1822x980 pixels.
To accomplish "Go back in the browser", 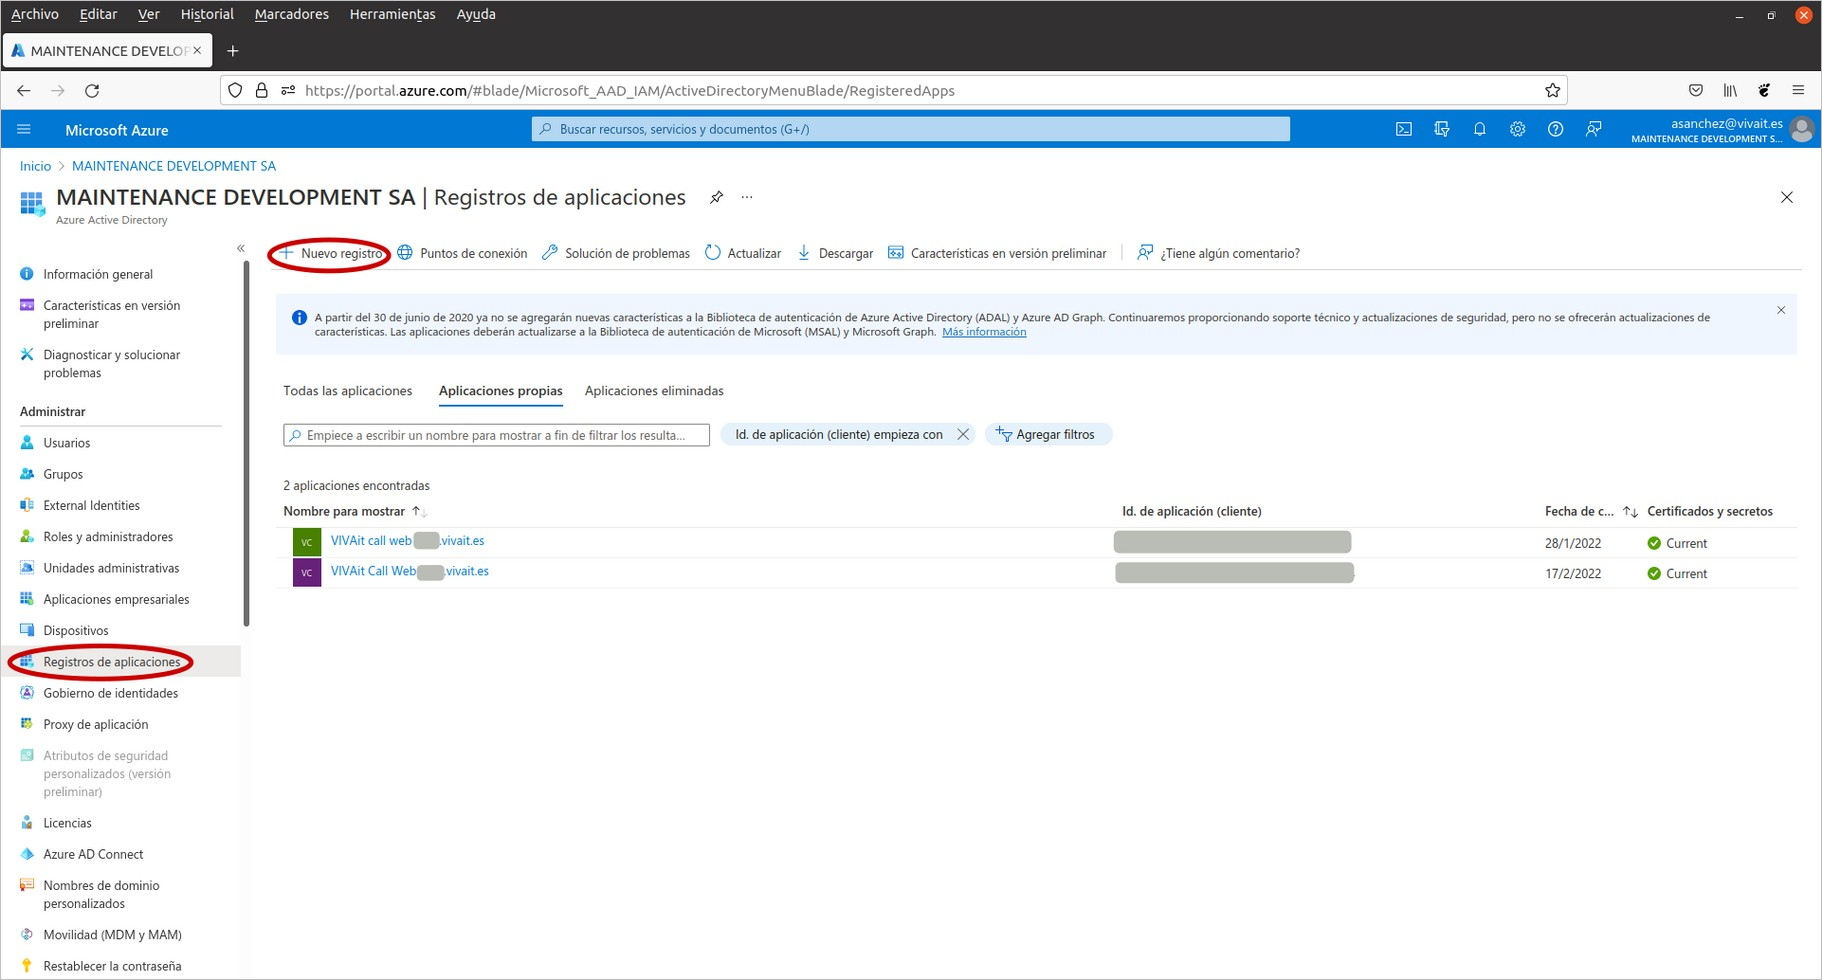I will pos(24,90).
